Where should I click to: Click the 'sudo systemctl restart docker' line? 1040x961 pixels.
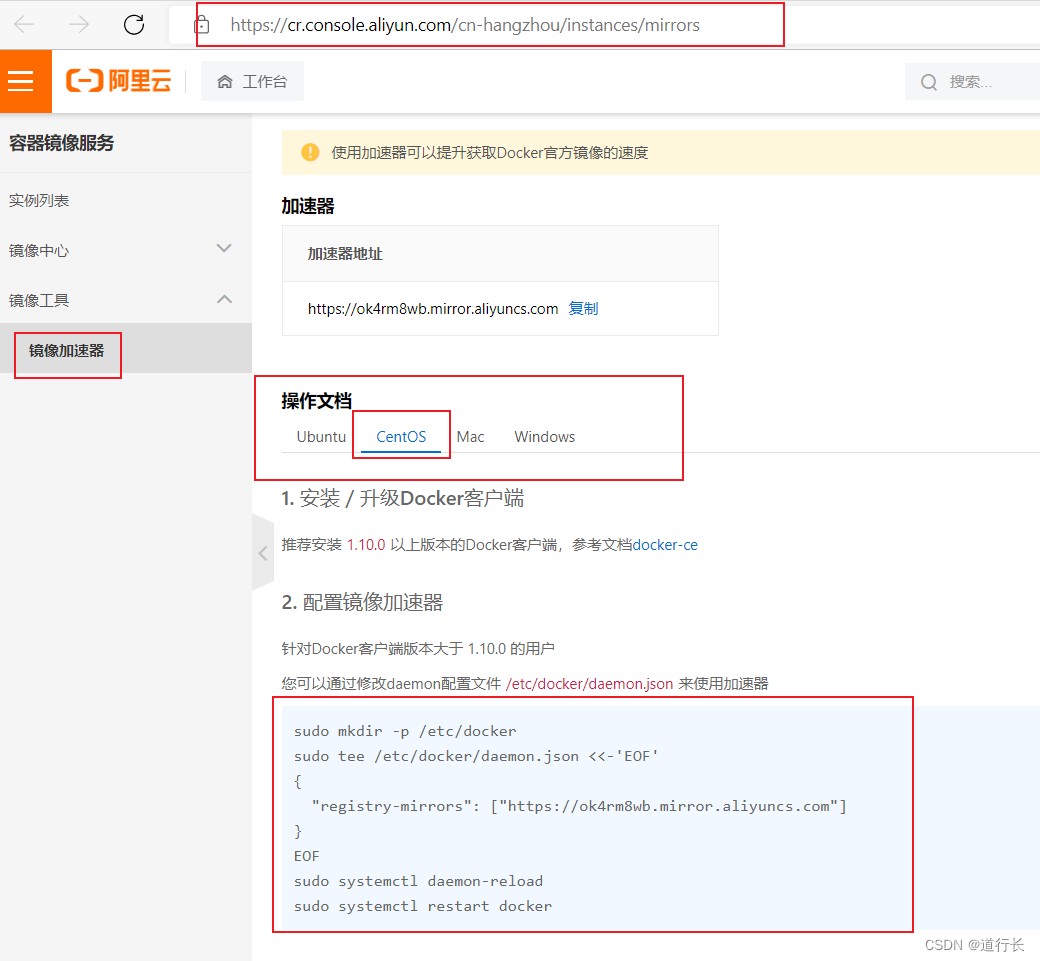422,906
